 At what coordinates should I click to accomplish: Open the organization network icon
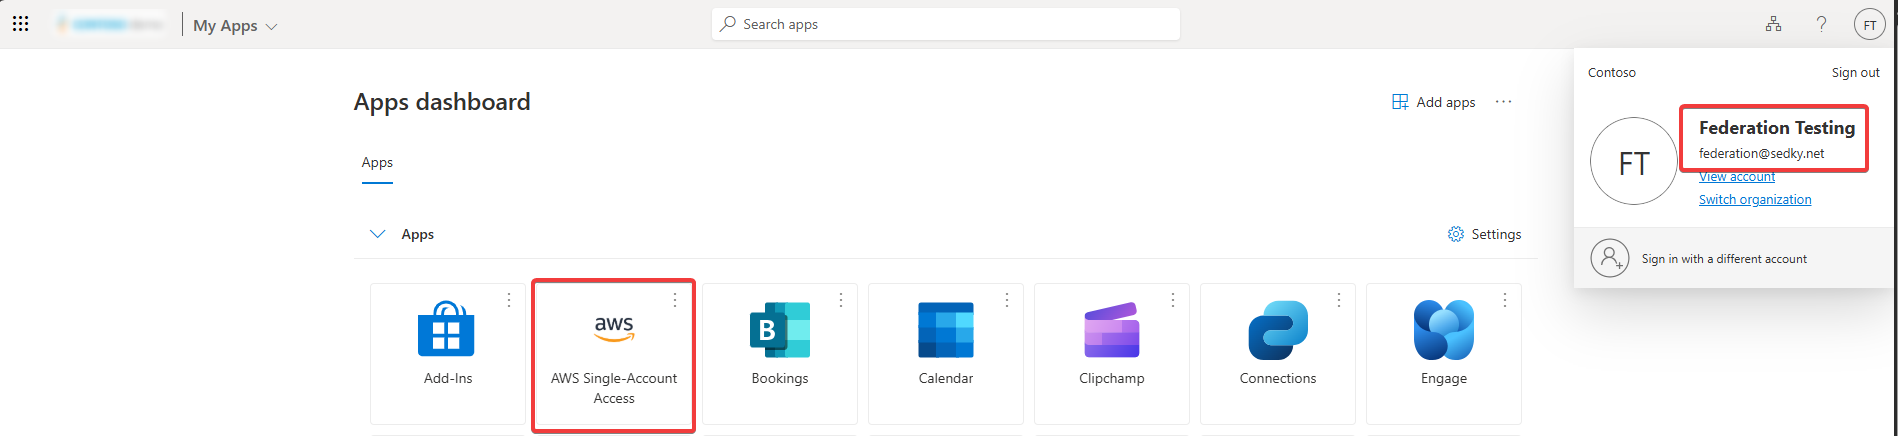1773,24
